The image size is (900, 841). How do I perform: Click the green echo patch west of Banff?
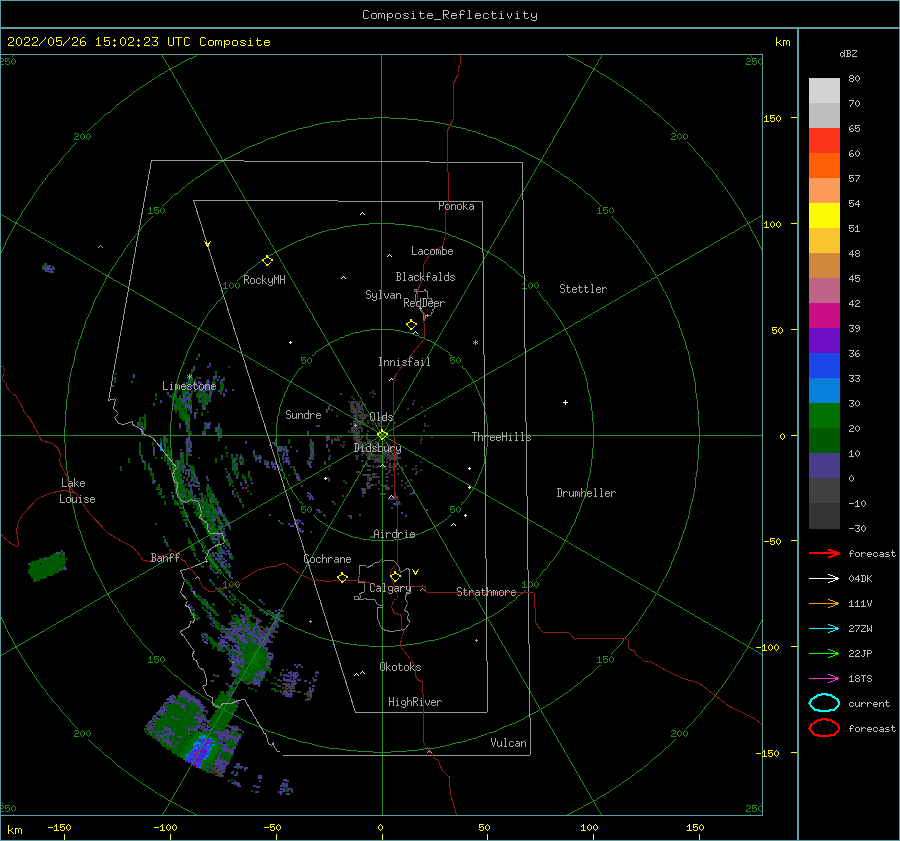(x=47, y=565)
